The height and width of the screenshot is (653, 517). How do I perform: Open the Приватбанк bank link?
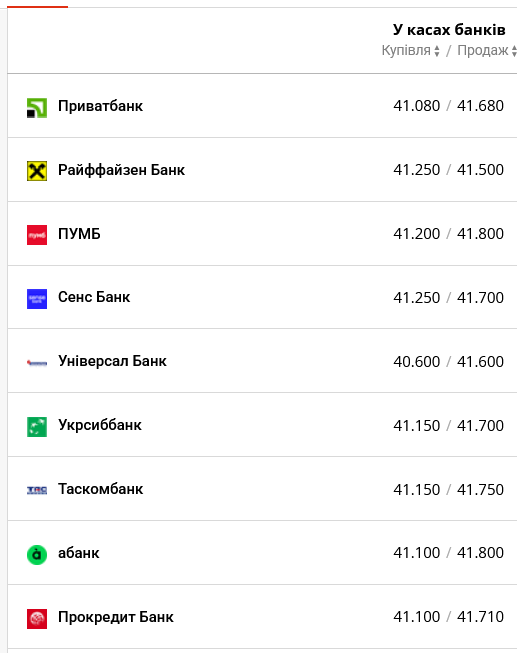[100, 106]
